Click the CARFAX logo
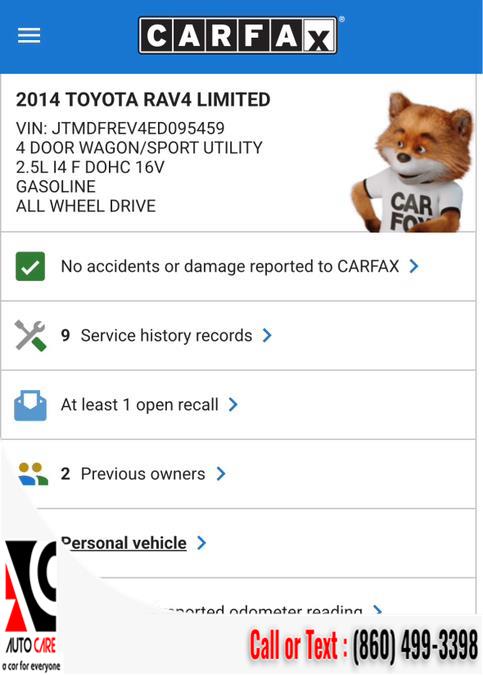 point(238,35)
